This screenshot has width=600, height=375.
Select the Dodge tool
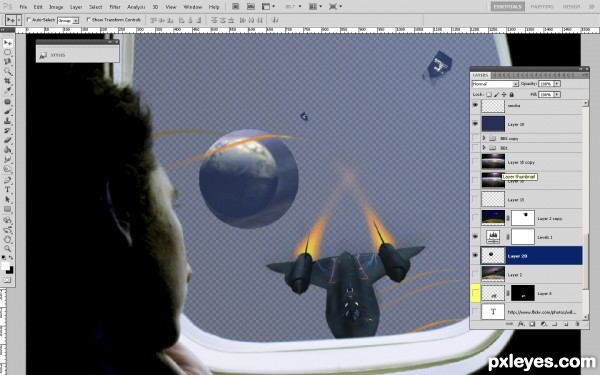7,169
